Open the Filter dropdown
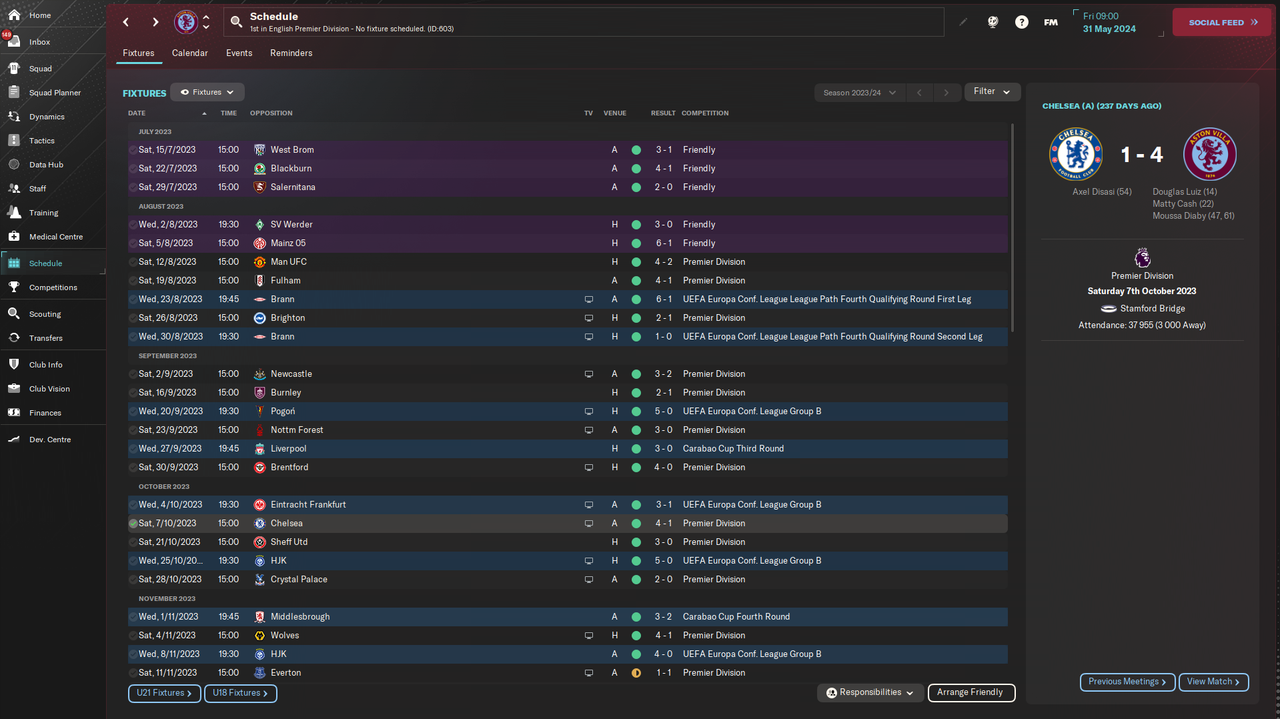1280x719 pixels. point(992,92)
